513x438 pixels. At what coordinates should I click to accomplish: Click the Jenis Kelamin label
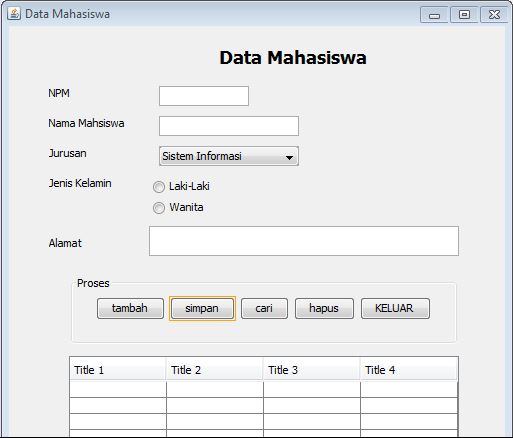tap(80, 183)
